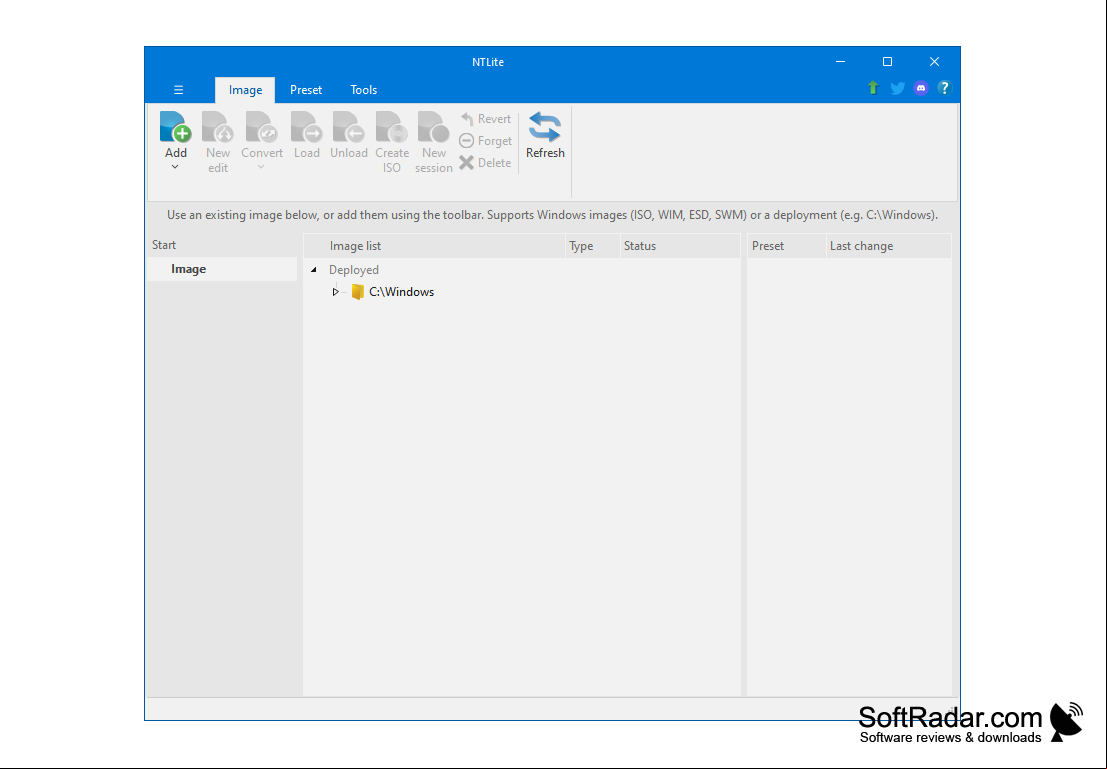Click the green update arrow icon

click(x=873, y=88)
